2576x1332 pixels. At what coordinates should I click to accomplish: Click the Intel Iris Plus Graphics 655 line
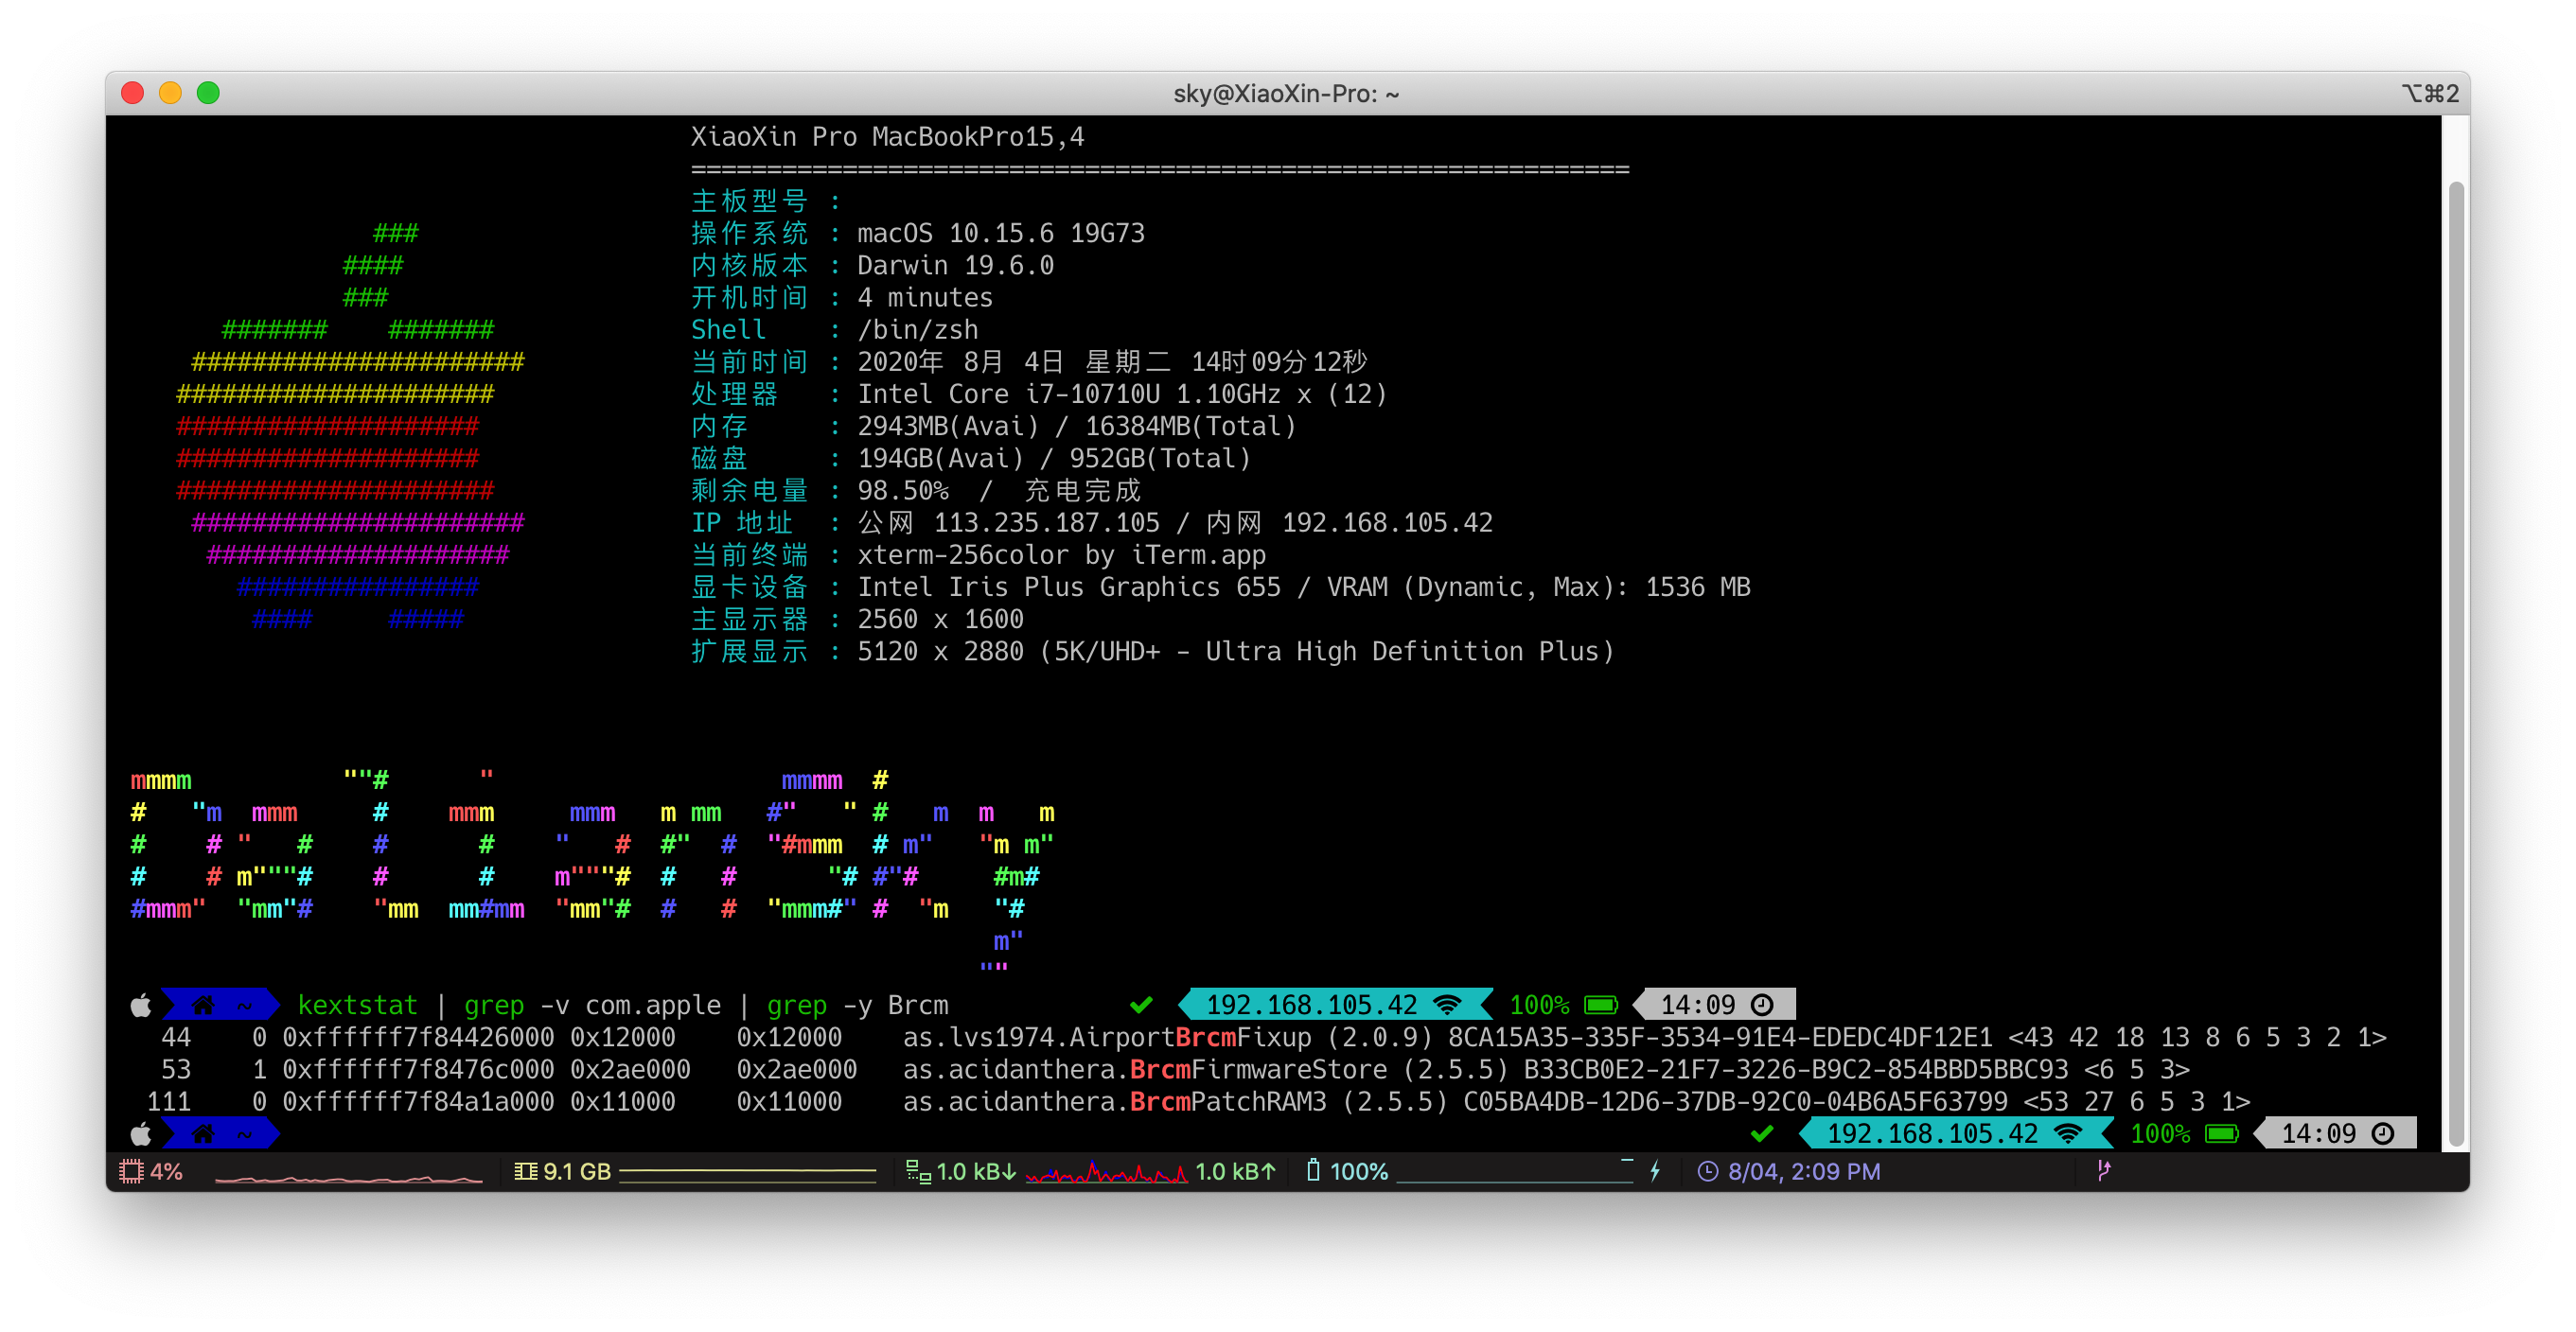(1303, 587)
